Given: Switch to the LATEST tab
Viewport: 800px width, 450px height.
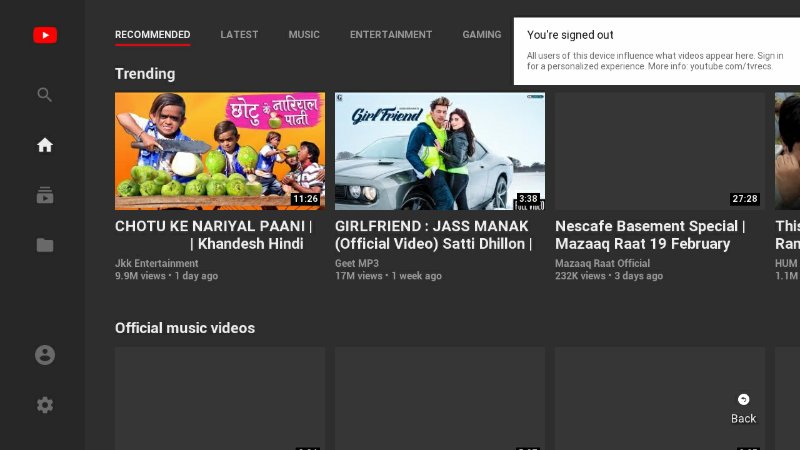Looking at the screenshot, I should pyautogui.click(x=239, y=35).
